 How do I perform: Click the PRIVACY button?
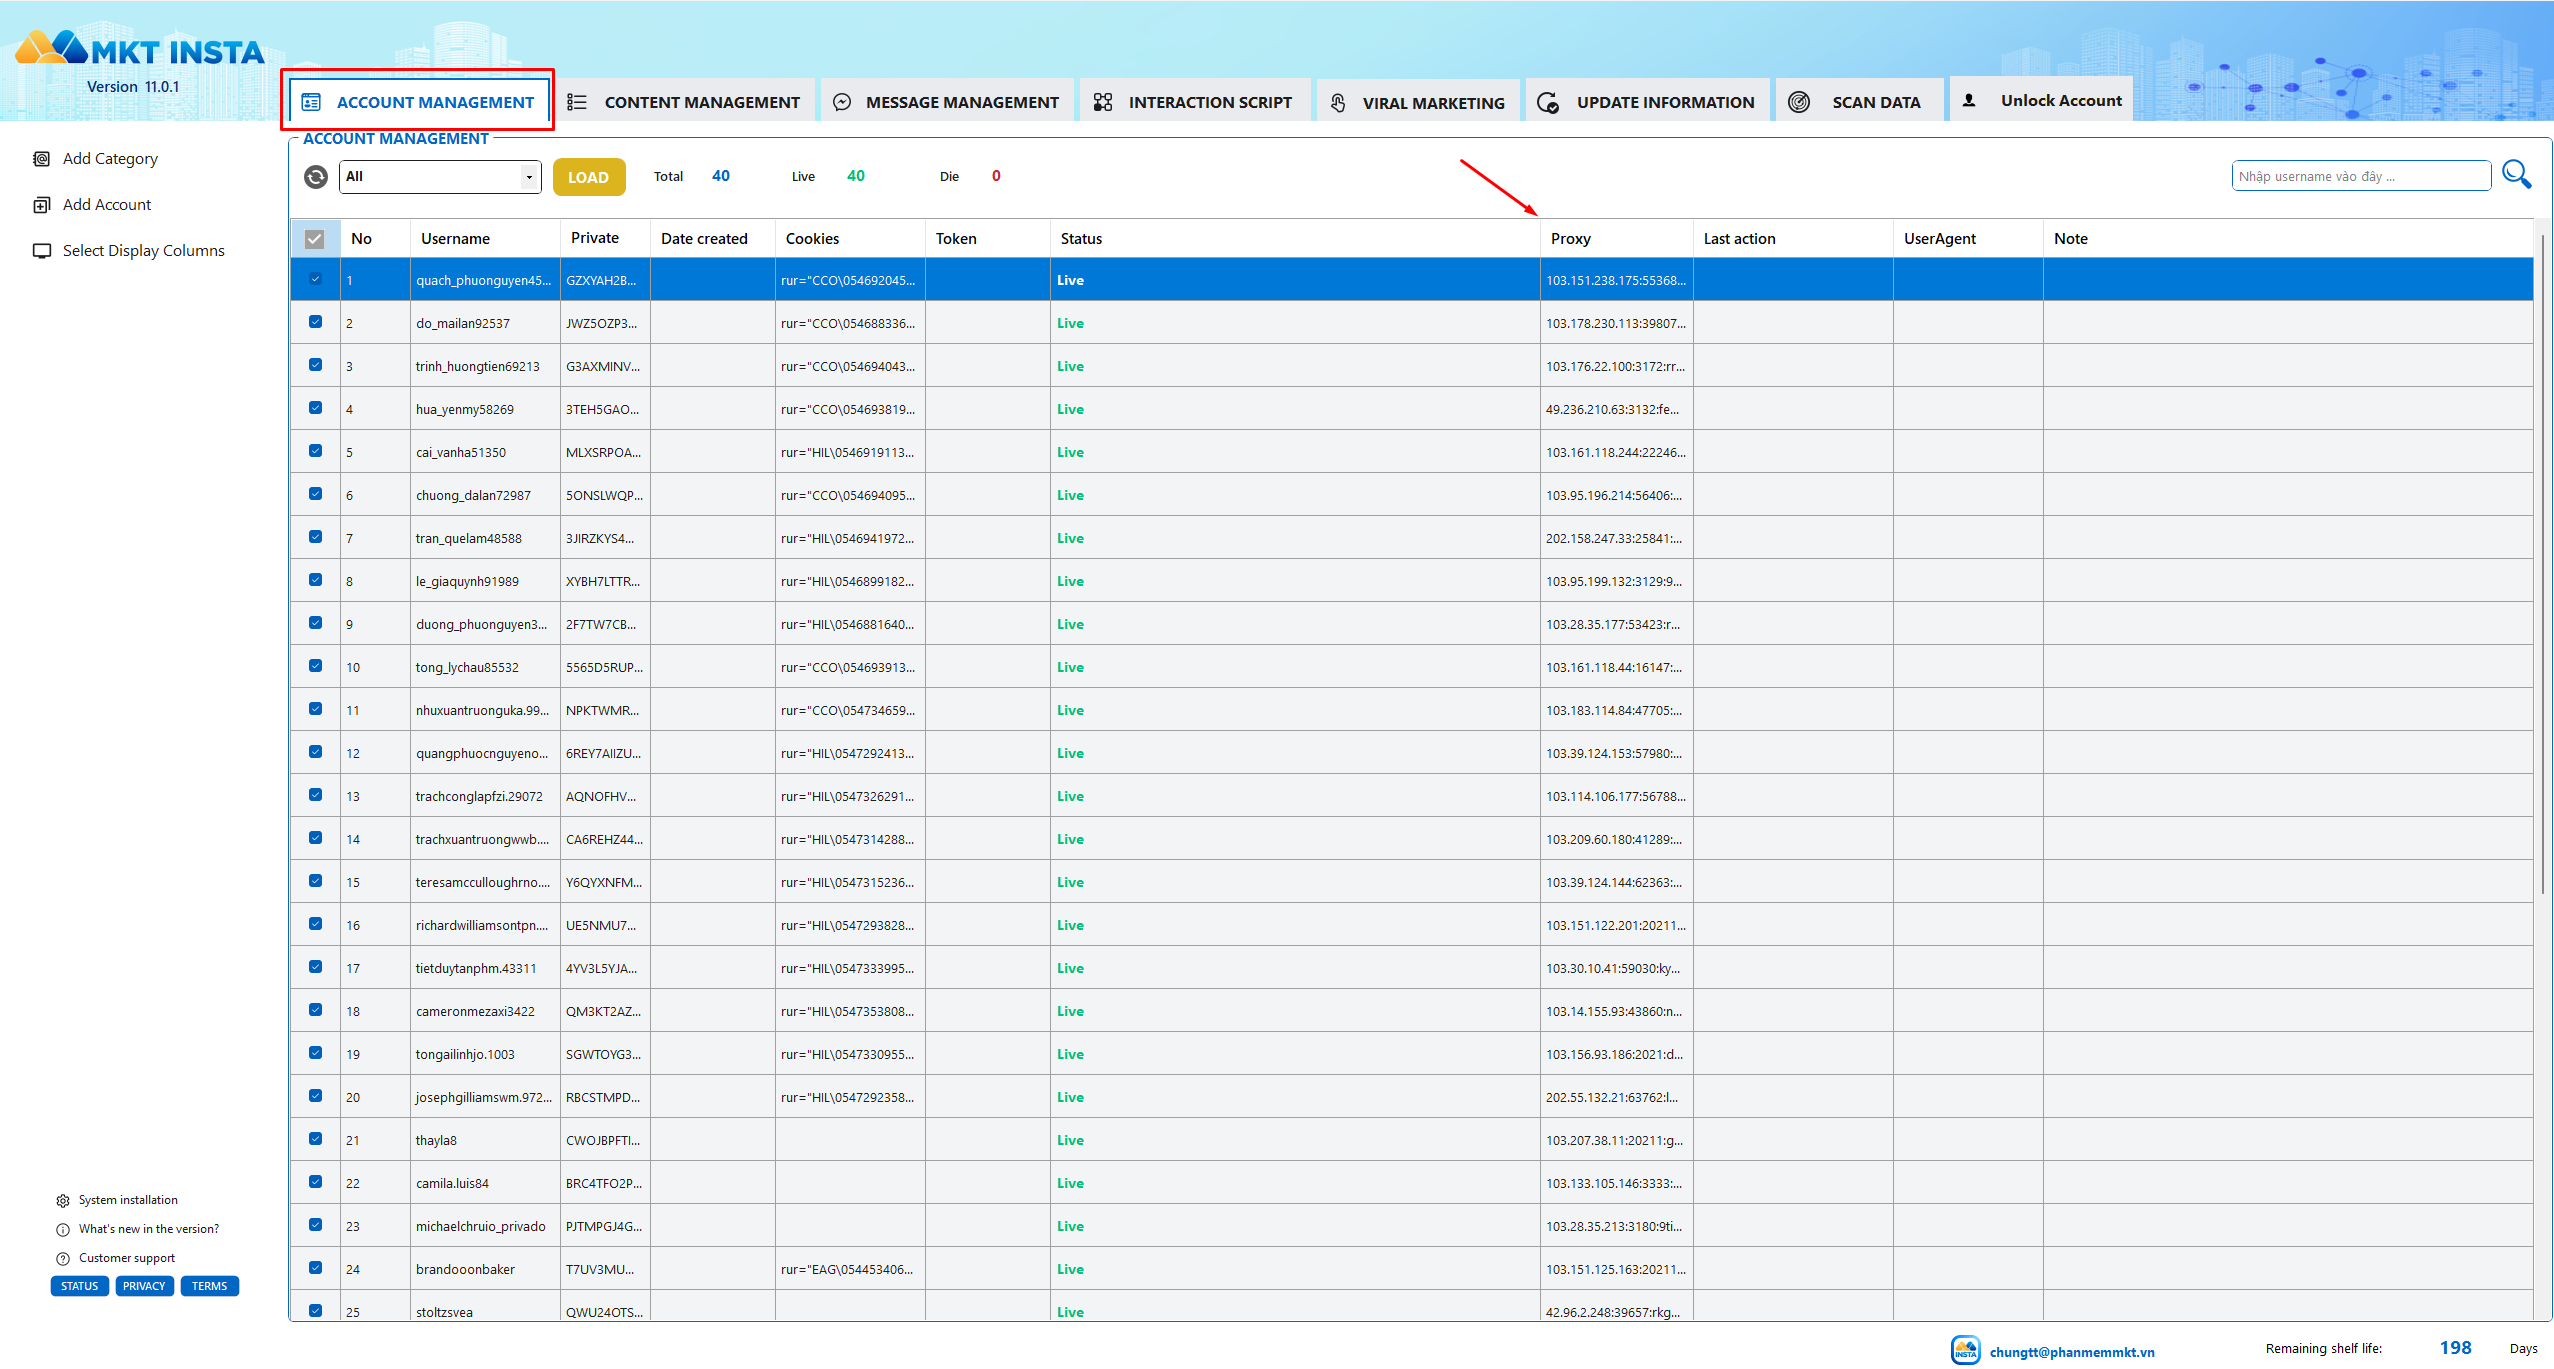pos(144,1287)
